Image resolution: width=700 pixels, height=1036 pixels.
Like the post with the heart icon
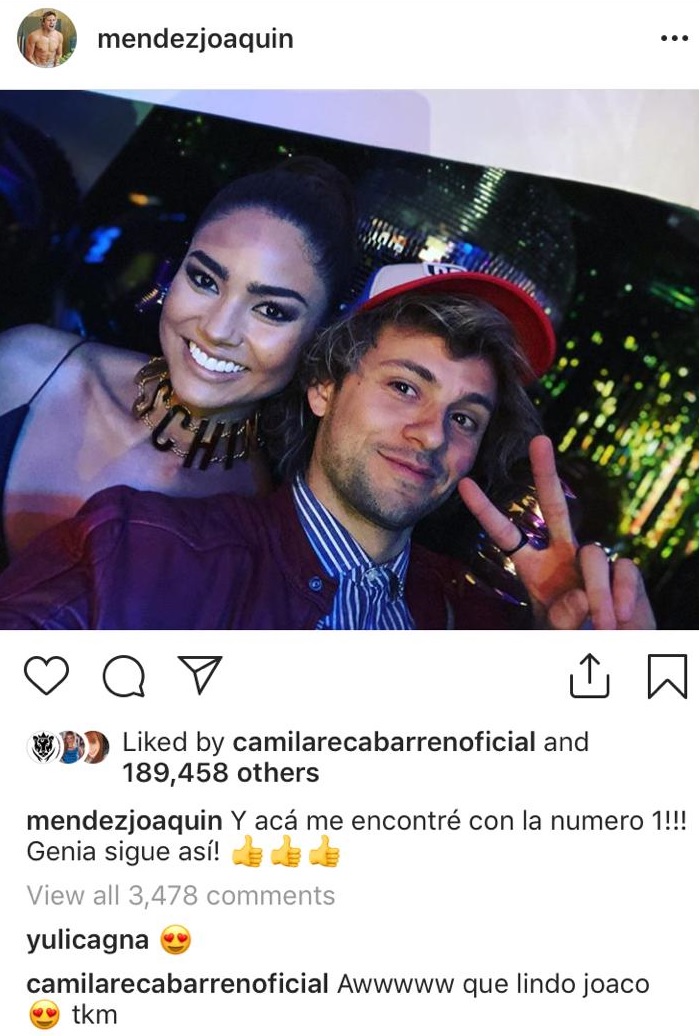(46, 675)
